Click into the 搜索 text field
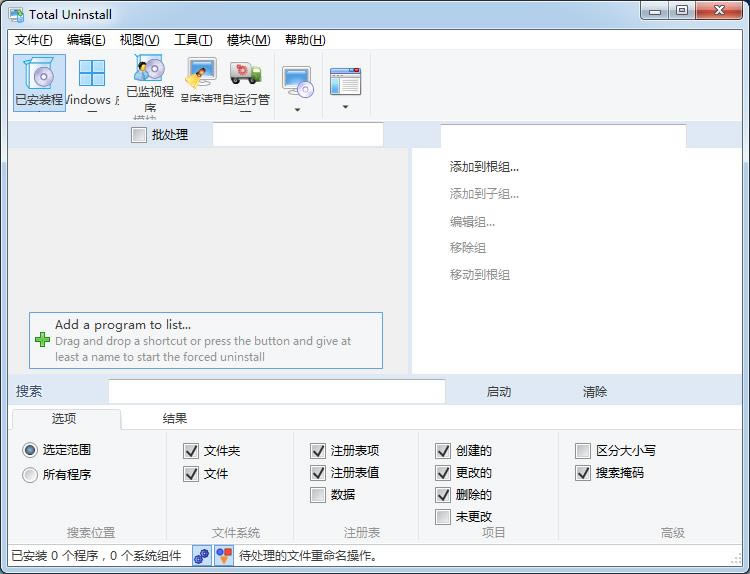Screen dimensions: 750x574 pos(276,392)
